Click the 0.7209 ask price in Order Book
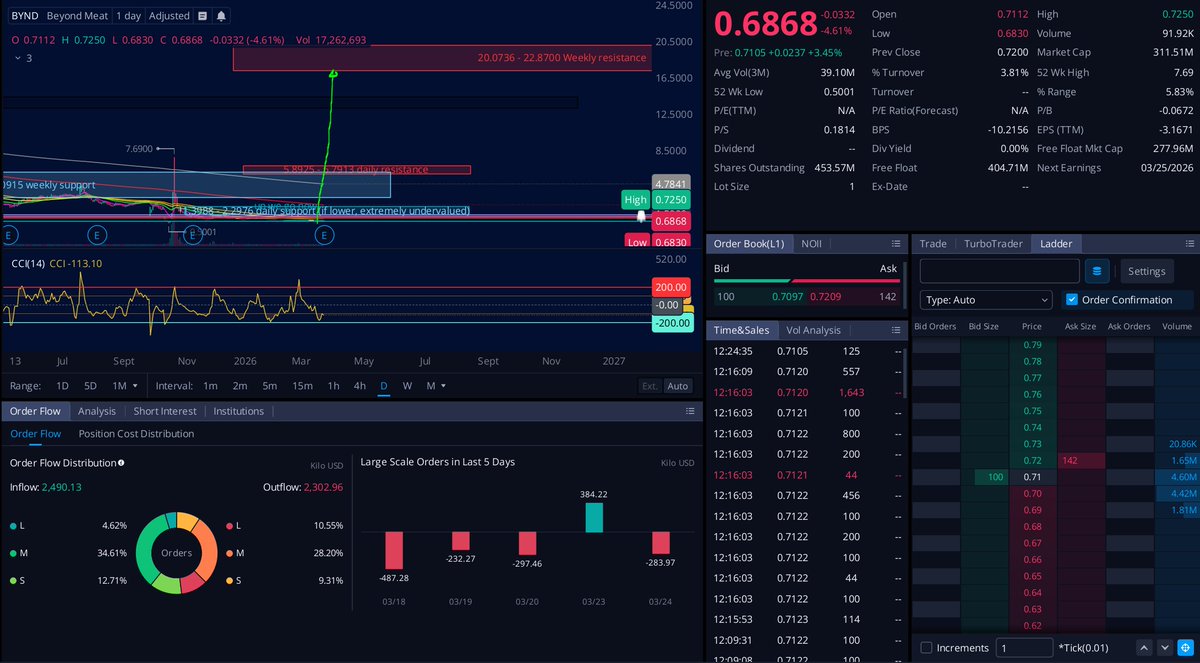 coord(825,297)
